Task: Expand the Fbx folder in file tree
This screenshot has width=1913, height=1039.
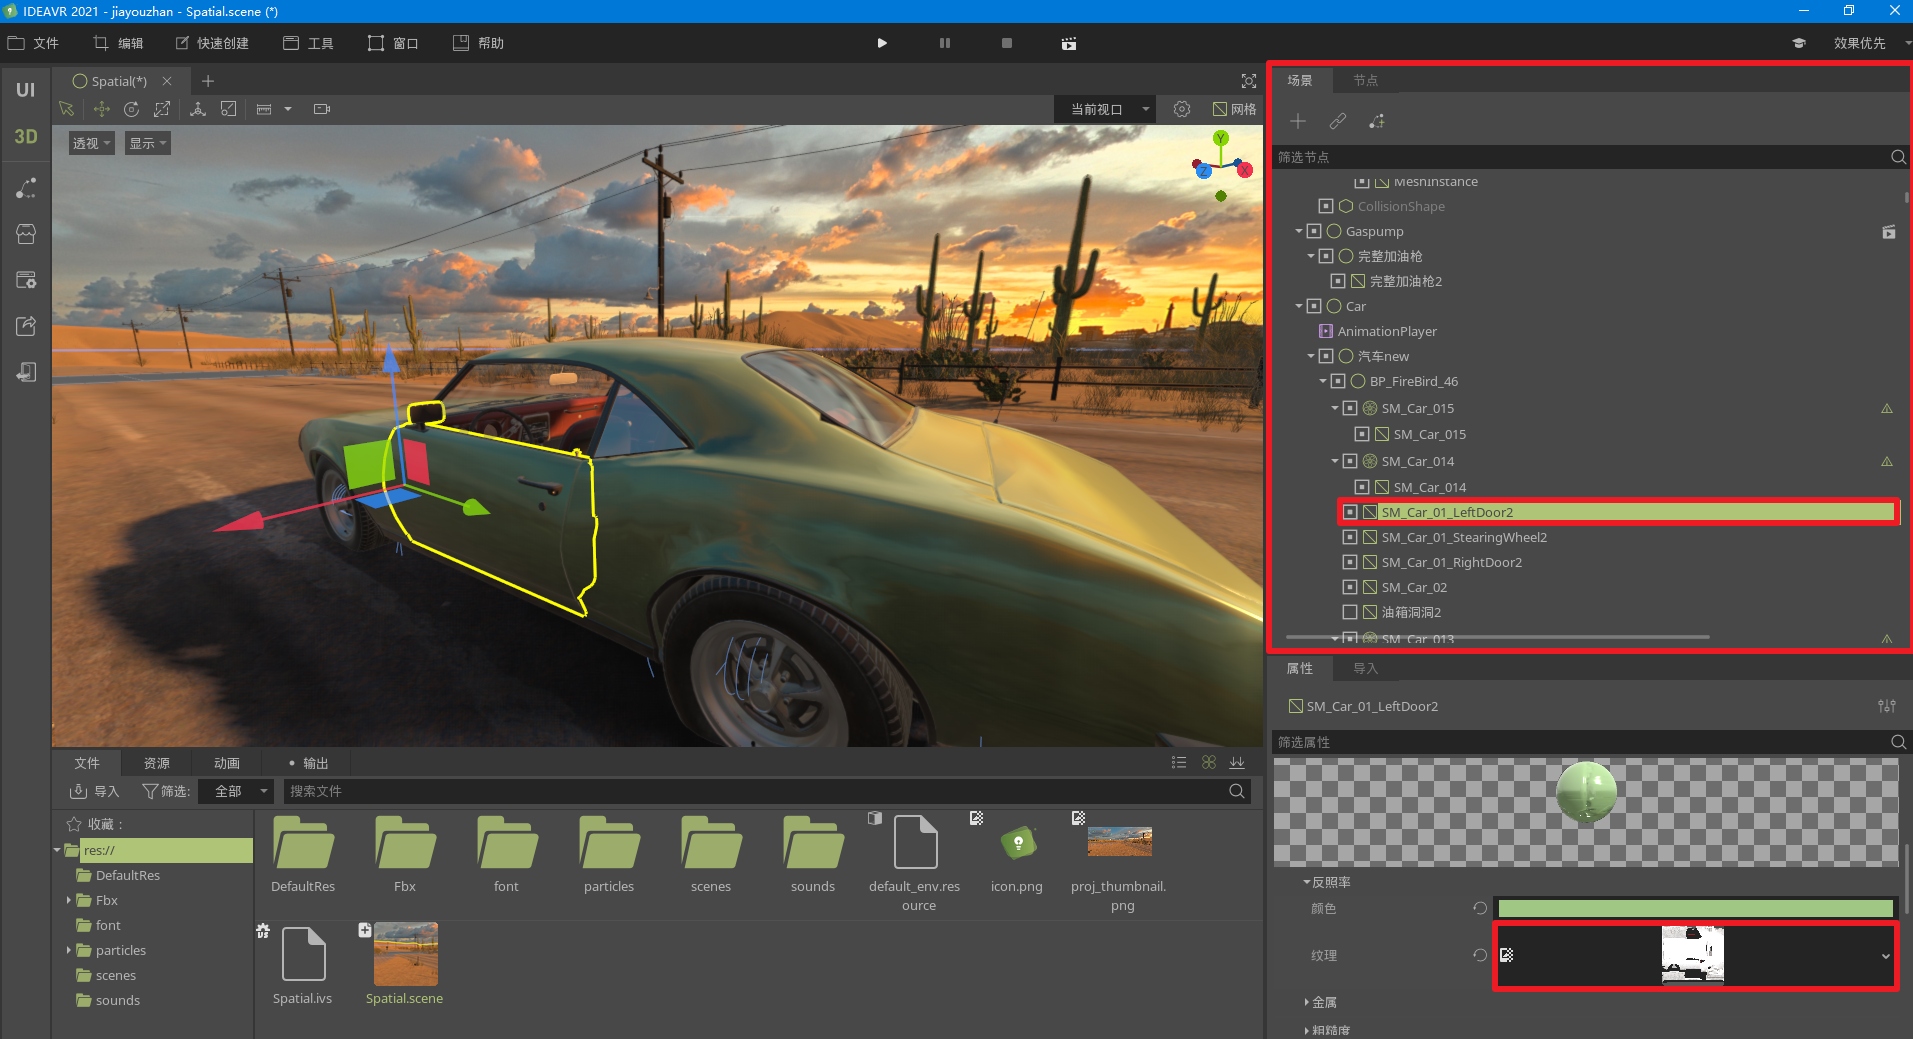Action: pos(68,901)
